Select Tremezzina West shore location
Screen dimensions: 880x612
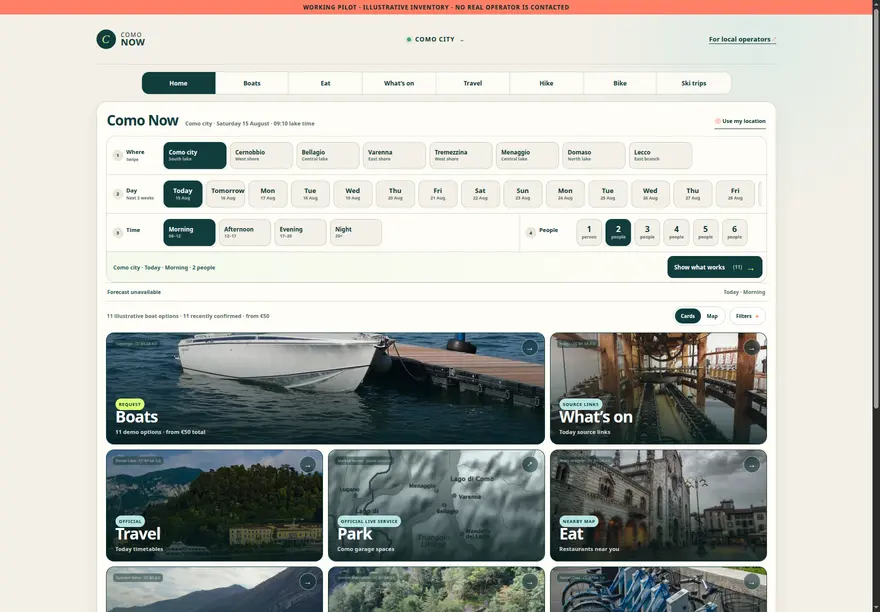click(x=461, y=156)
